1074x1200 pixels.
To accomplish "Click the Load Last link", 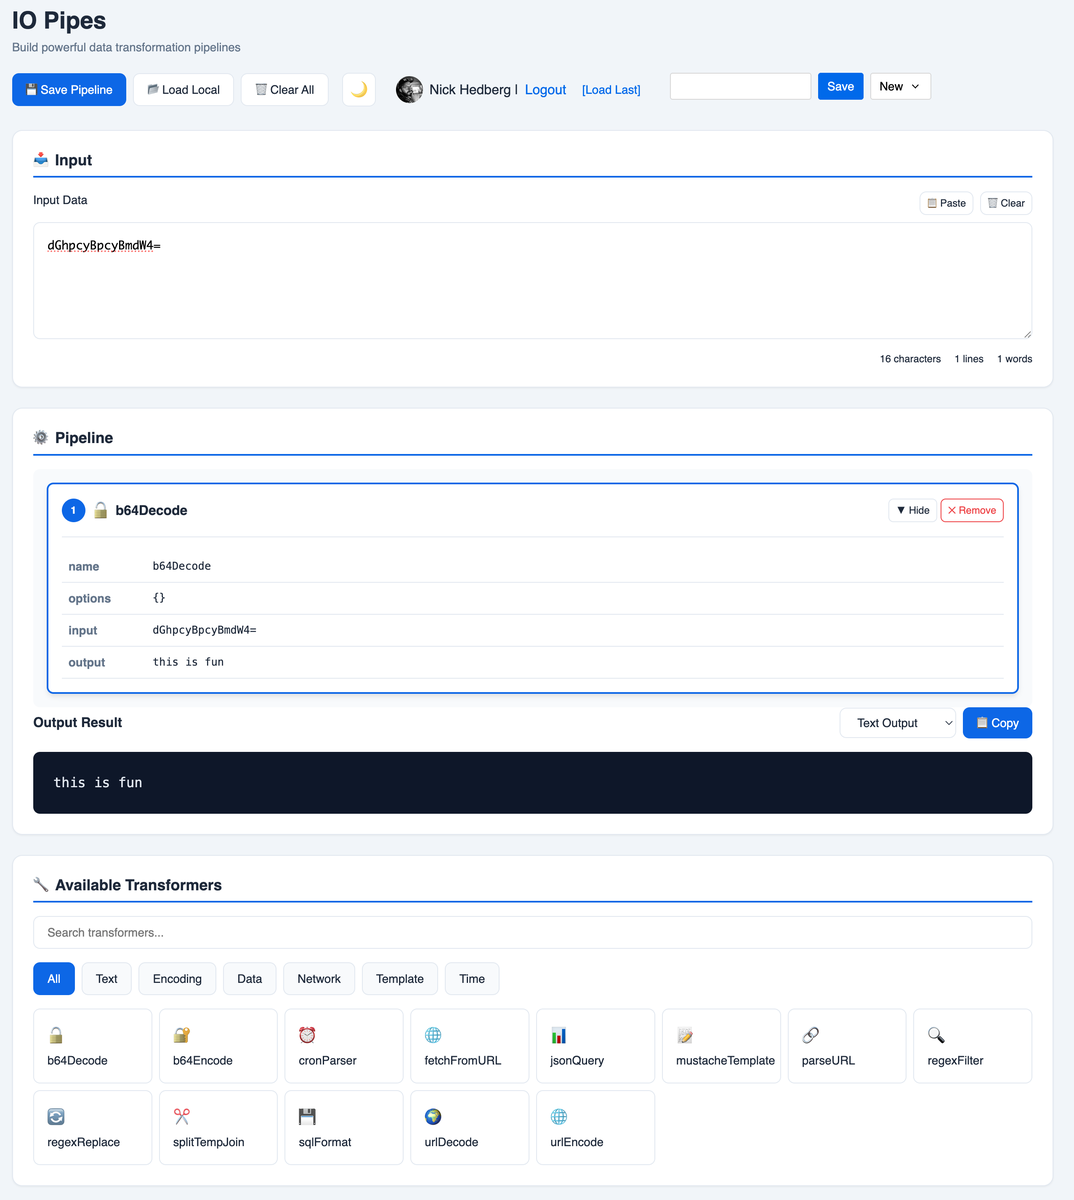I will pyautogui.click(x=611, y=90).
